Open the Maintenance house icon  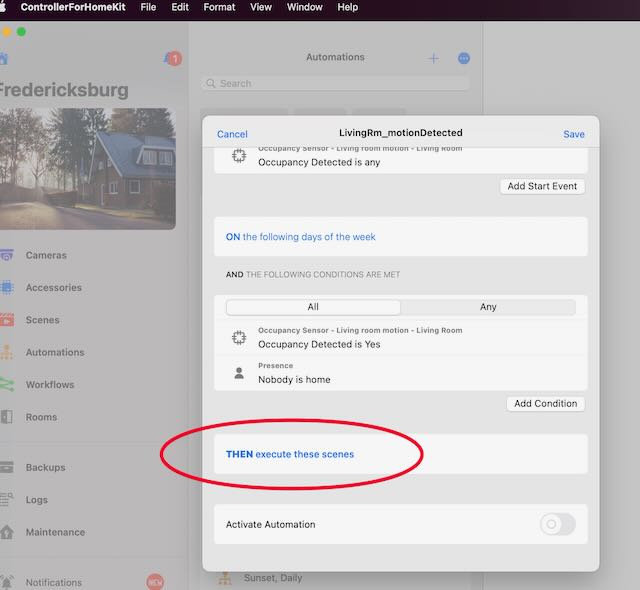tap(7, 532)
